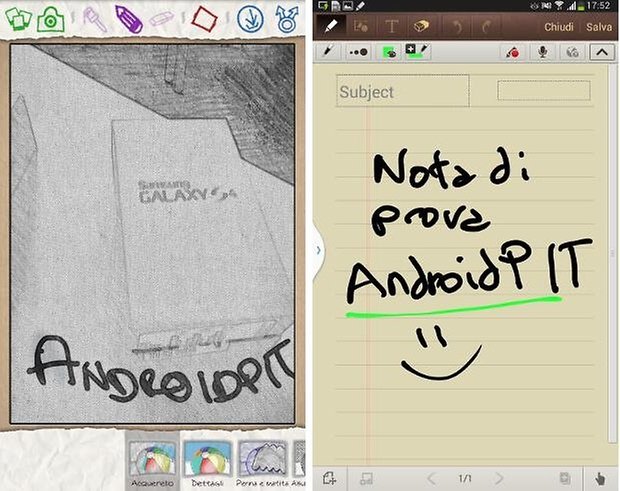This screenshot has width=620, height=491.
Task: Tap the add page icon
Action: click(x=329, y=479)
